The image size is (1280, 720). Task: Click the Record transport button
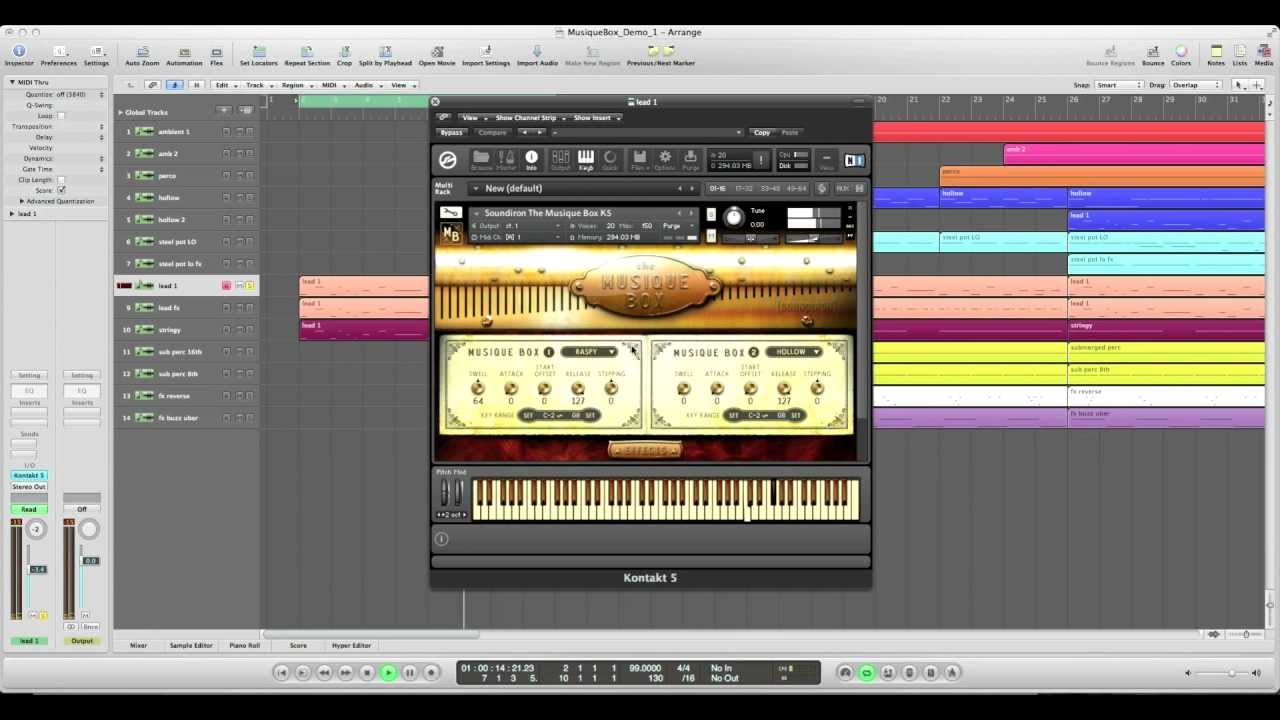click(431, 673)
